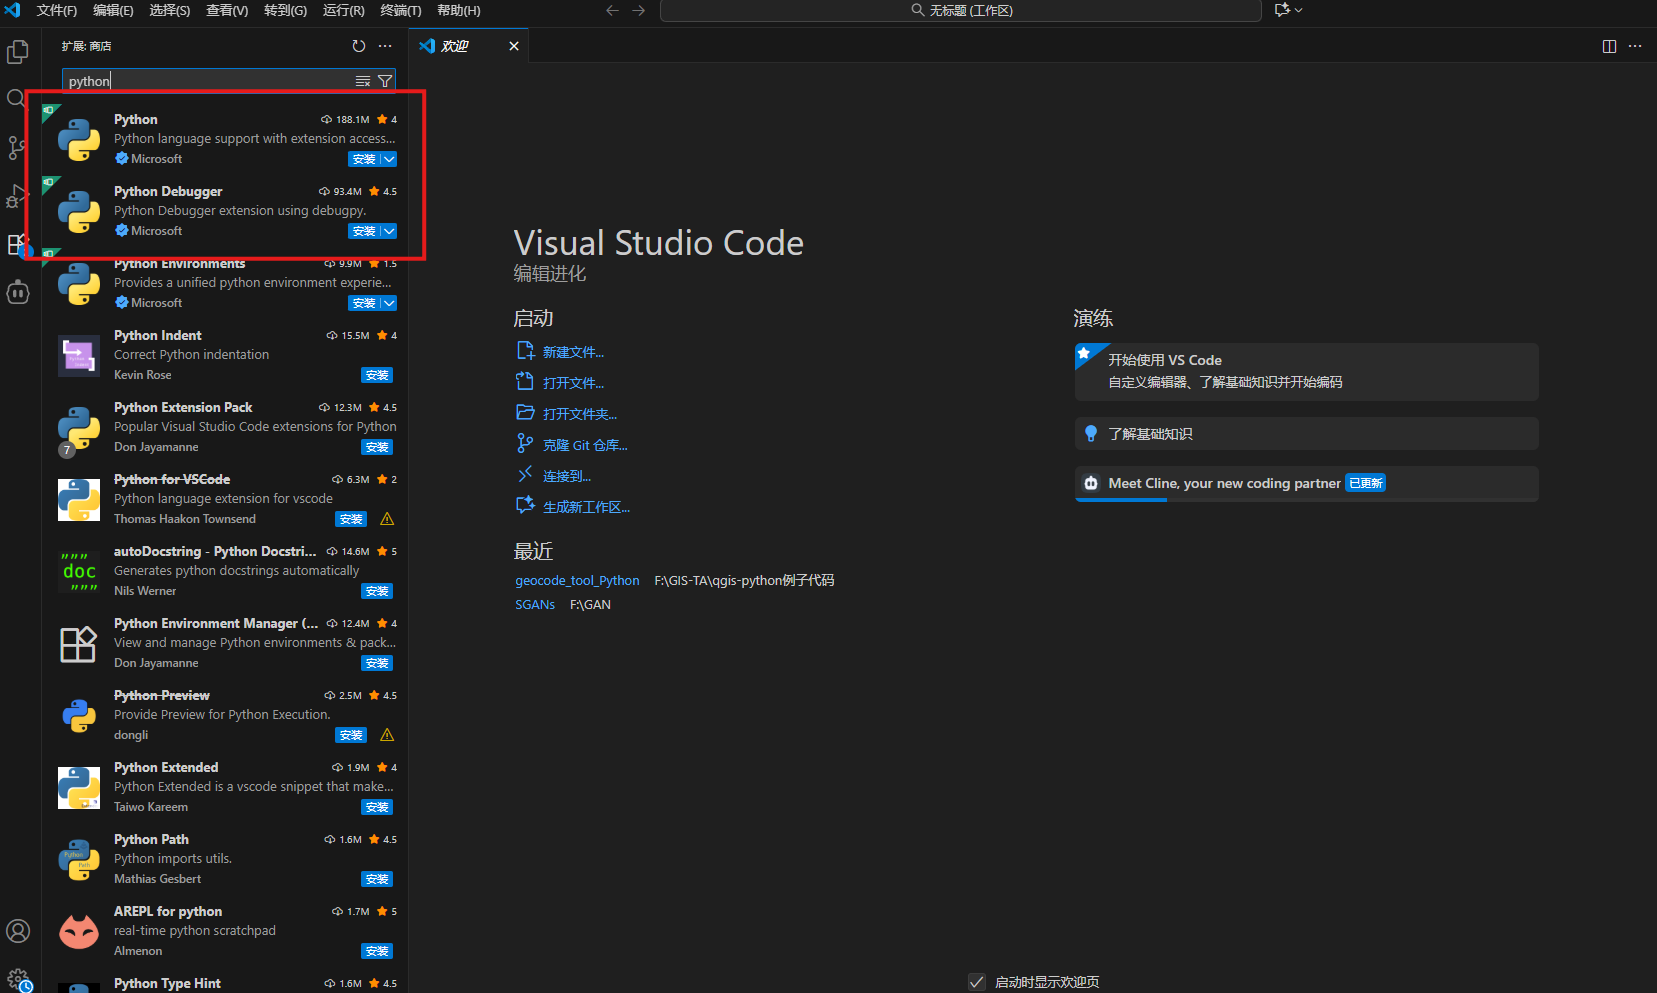This screenshot has width=1657, height=993.
Task: Toggle split editor layout icon
Action: point(1609,46)
